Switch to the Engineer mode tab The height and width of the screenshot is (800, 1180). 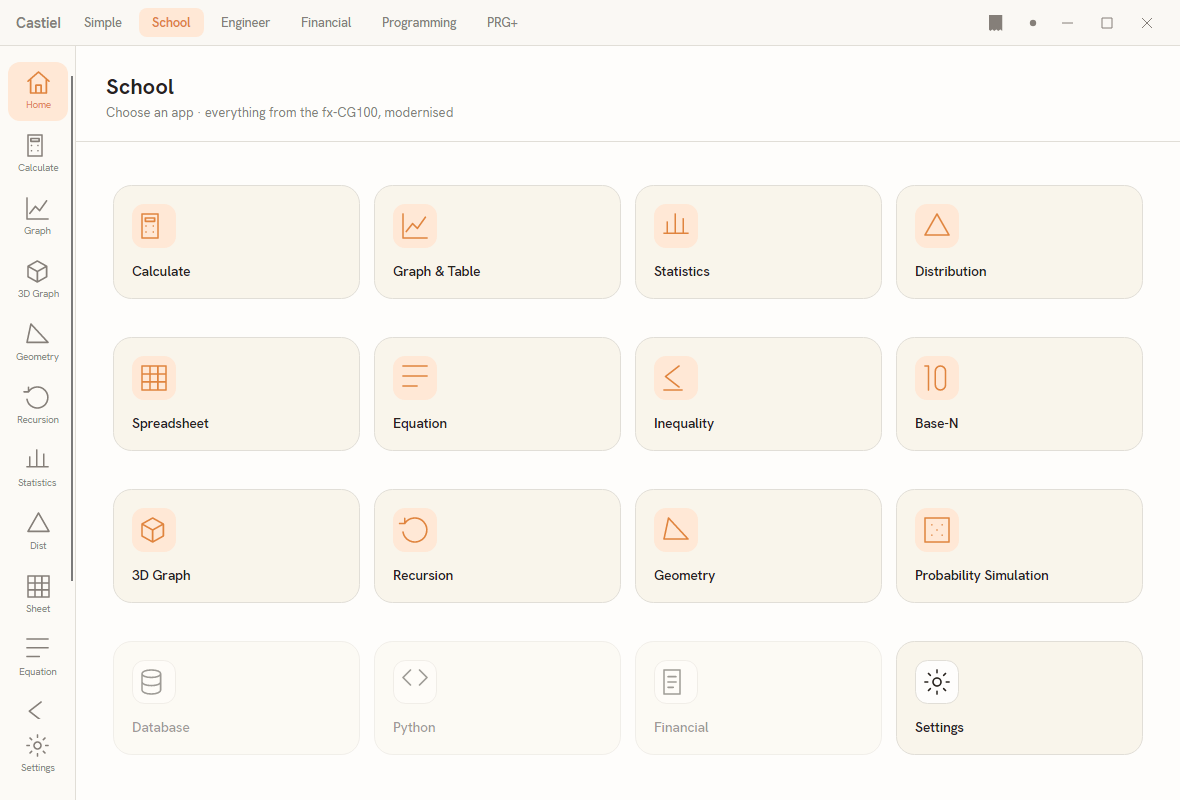coord(245,23)
